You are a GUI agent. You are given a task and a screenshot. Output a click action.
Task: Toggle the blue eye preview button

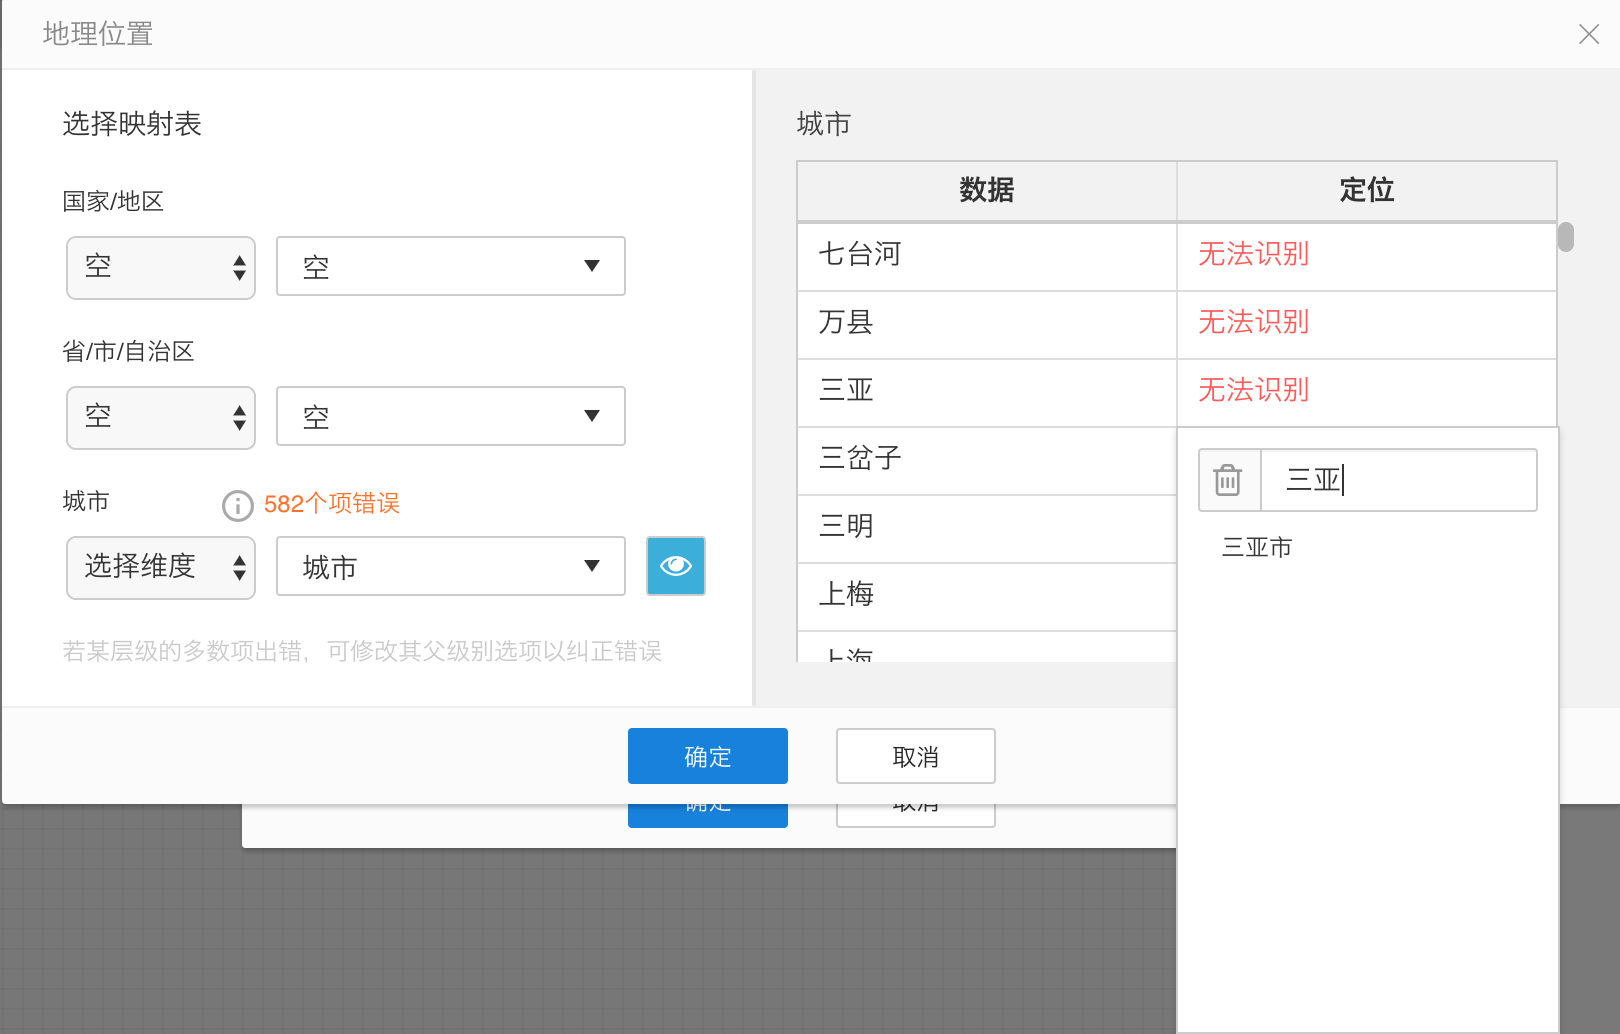(x=676, y=566)
